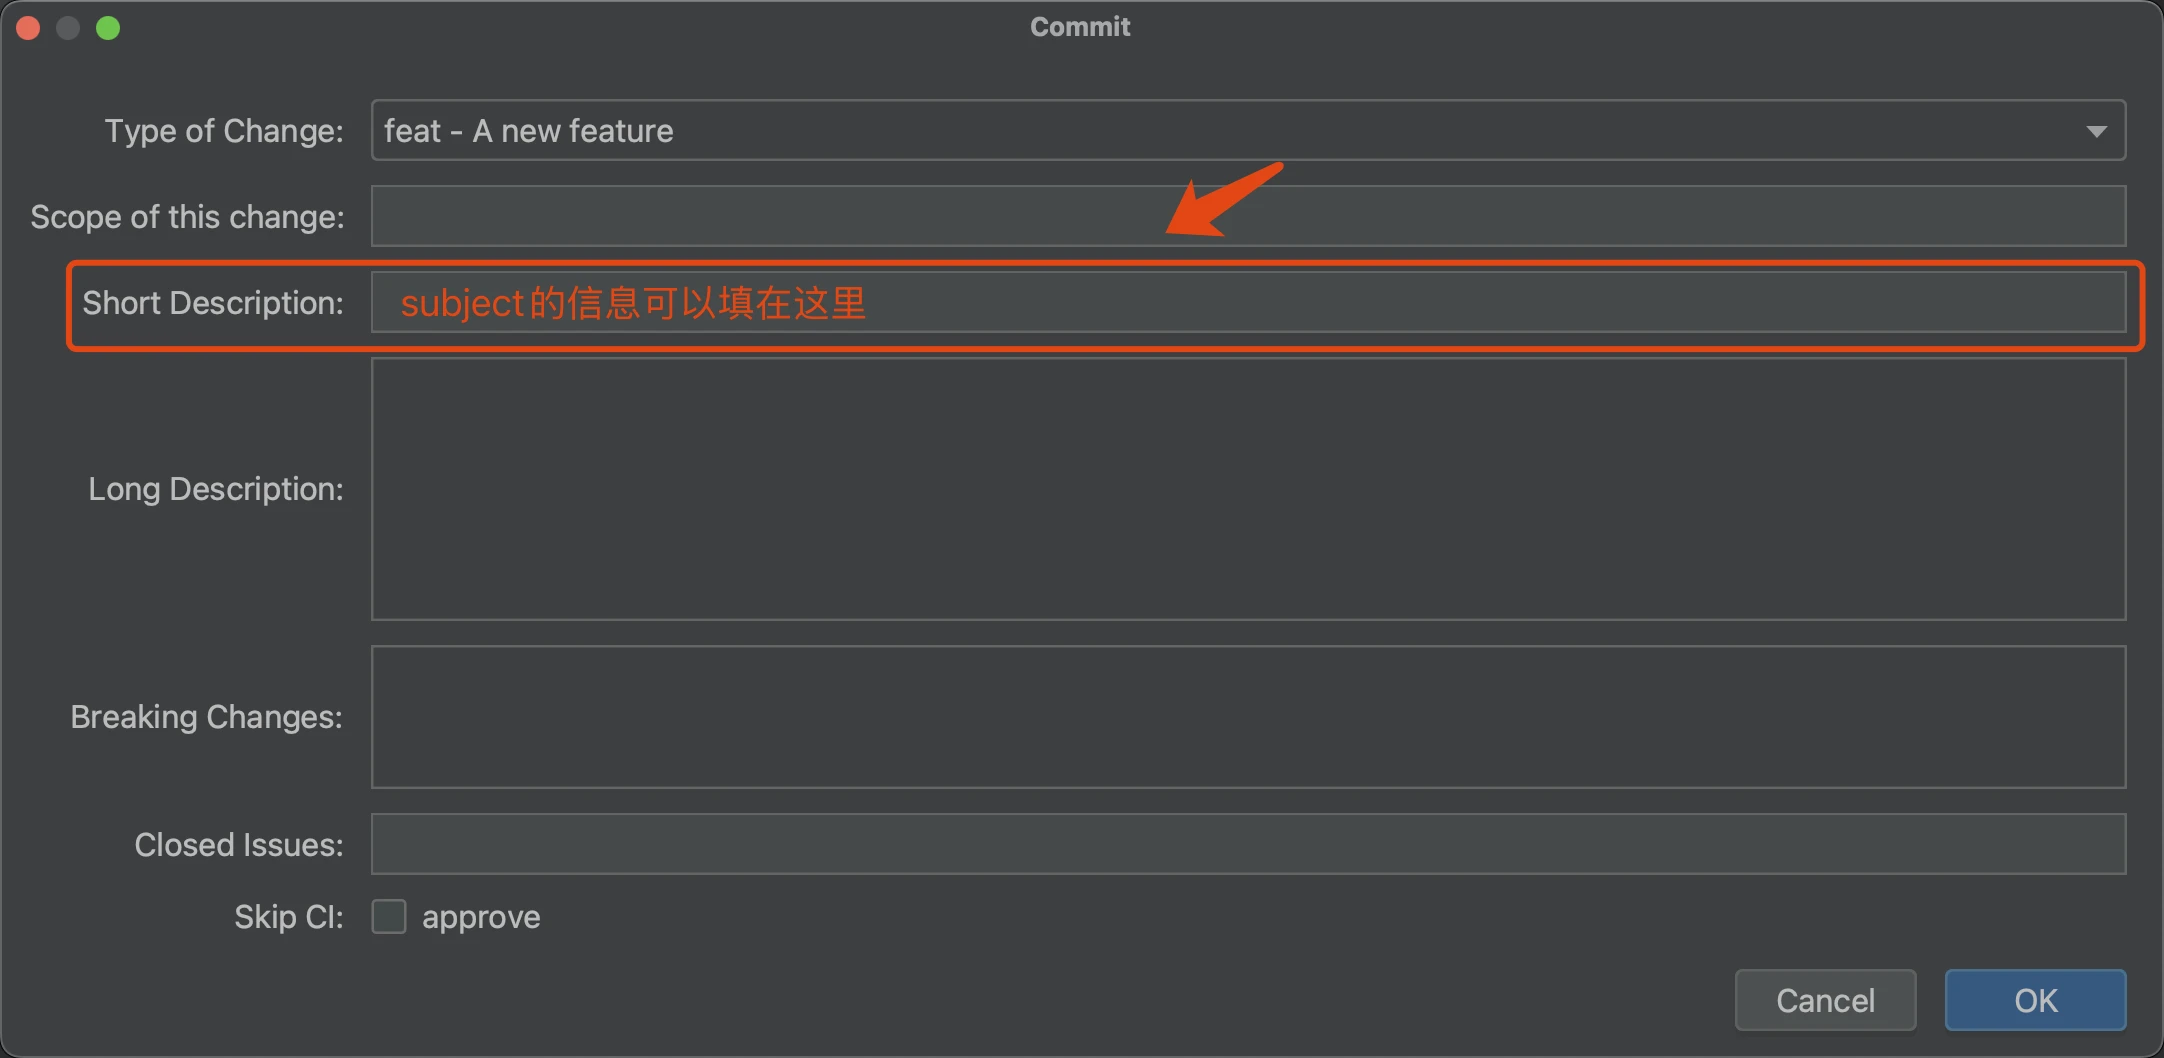Screen dimensions: 2164x1058
Task: Select the Breaking Changes text area
Action: pyautogui.click(x=1248, y=717)
